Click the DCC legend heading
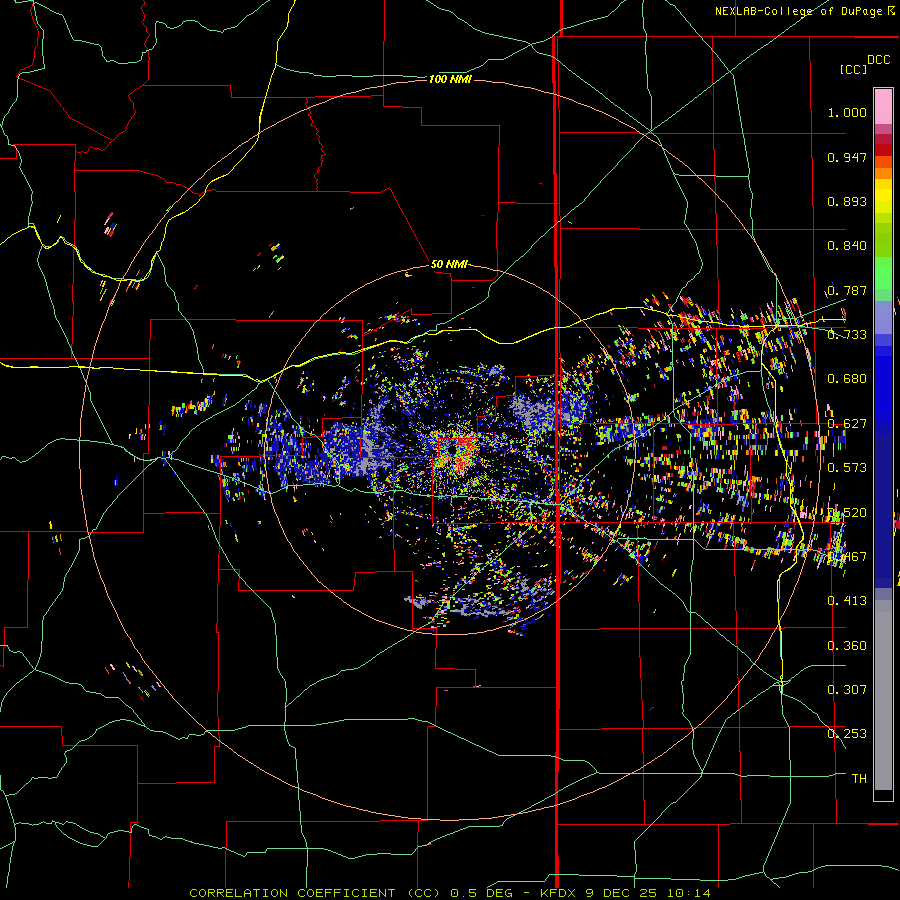This screenshot has height=900, width=900. pos(878,60)
